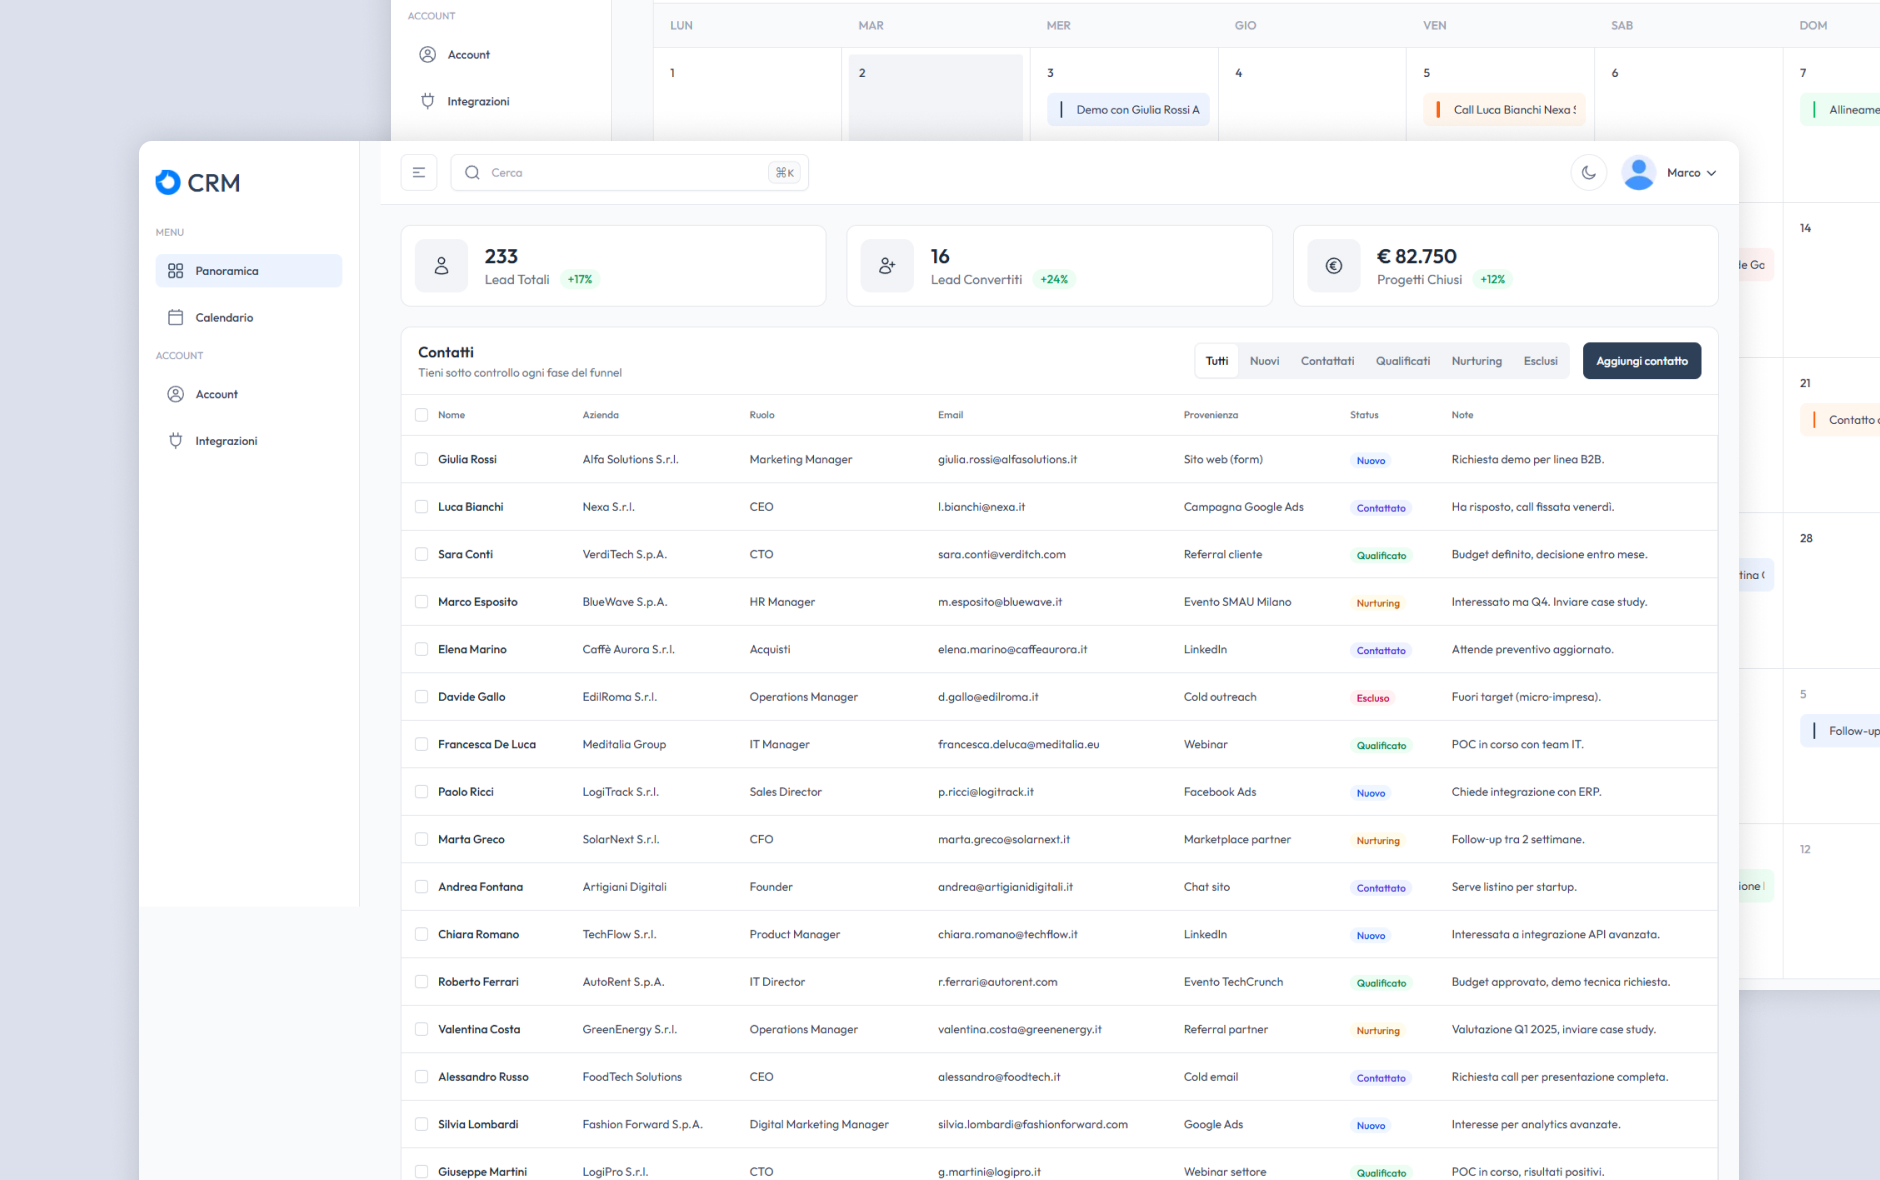Click the Lead Convertiti add-user icon
This screenshot has width=1880, height=1180.
coord(887,266)
